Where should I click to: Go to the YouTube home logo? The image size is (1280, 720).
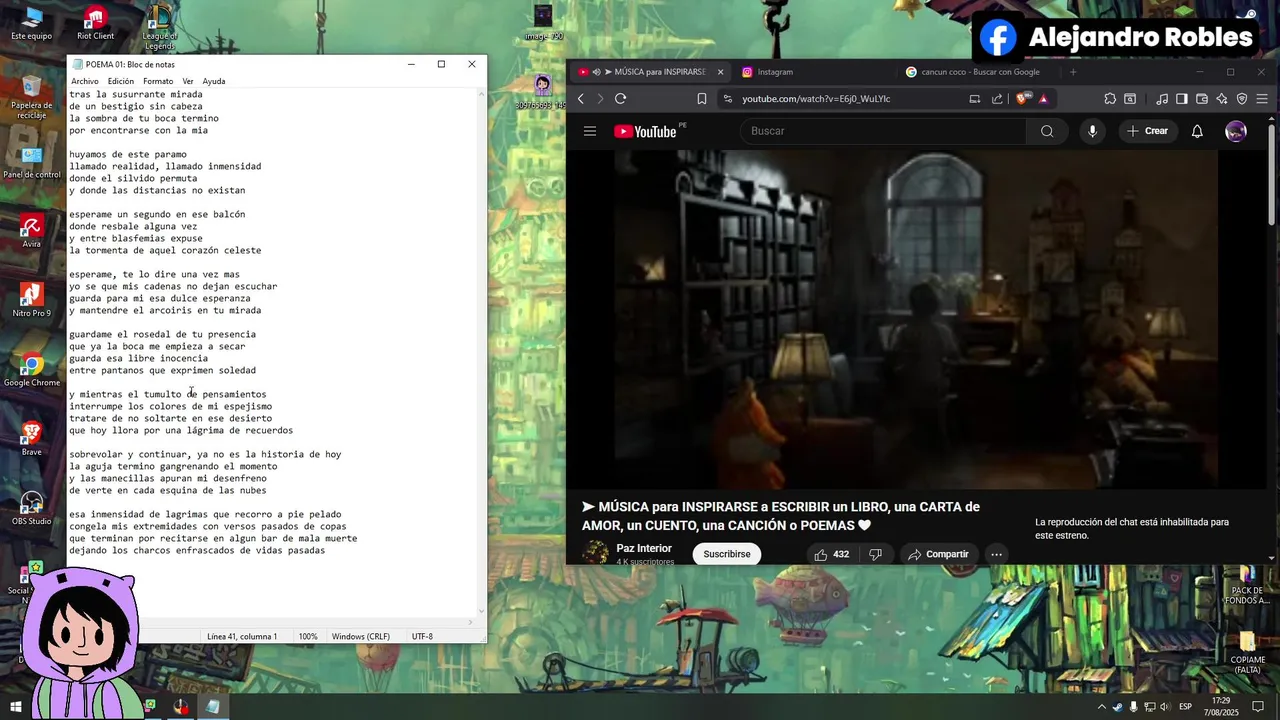coord(646,131)
